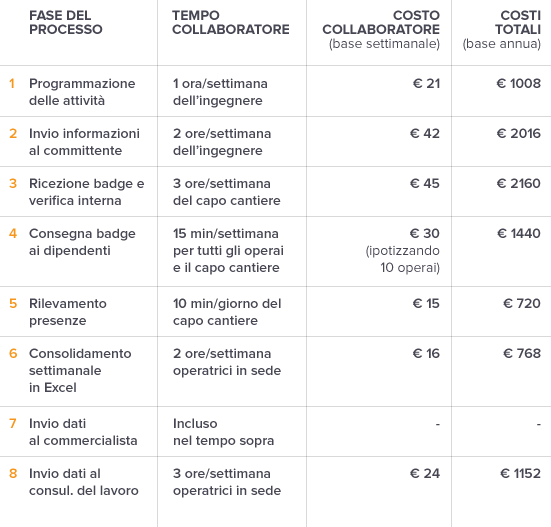Click '10 min/giorno del capo cantiere'
This screenshot has width=551, height=527.
tap(227, 312)
